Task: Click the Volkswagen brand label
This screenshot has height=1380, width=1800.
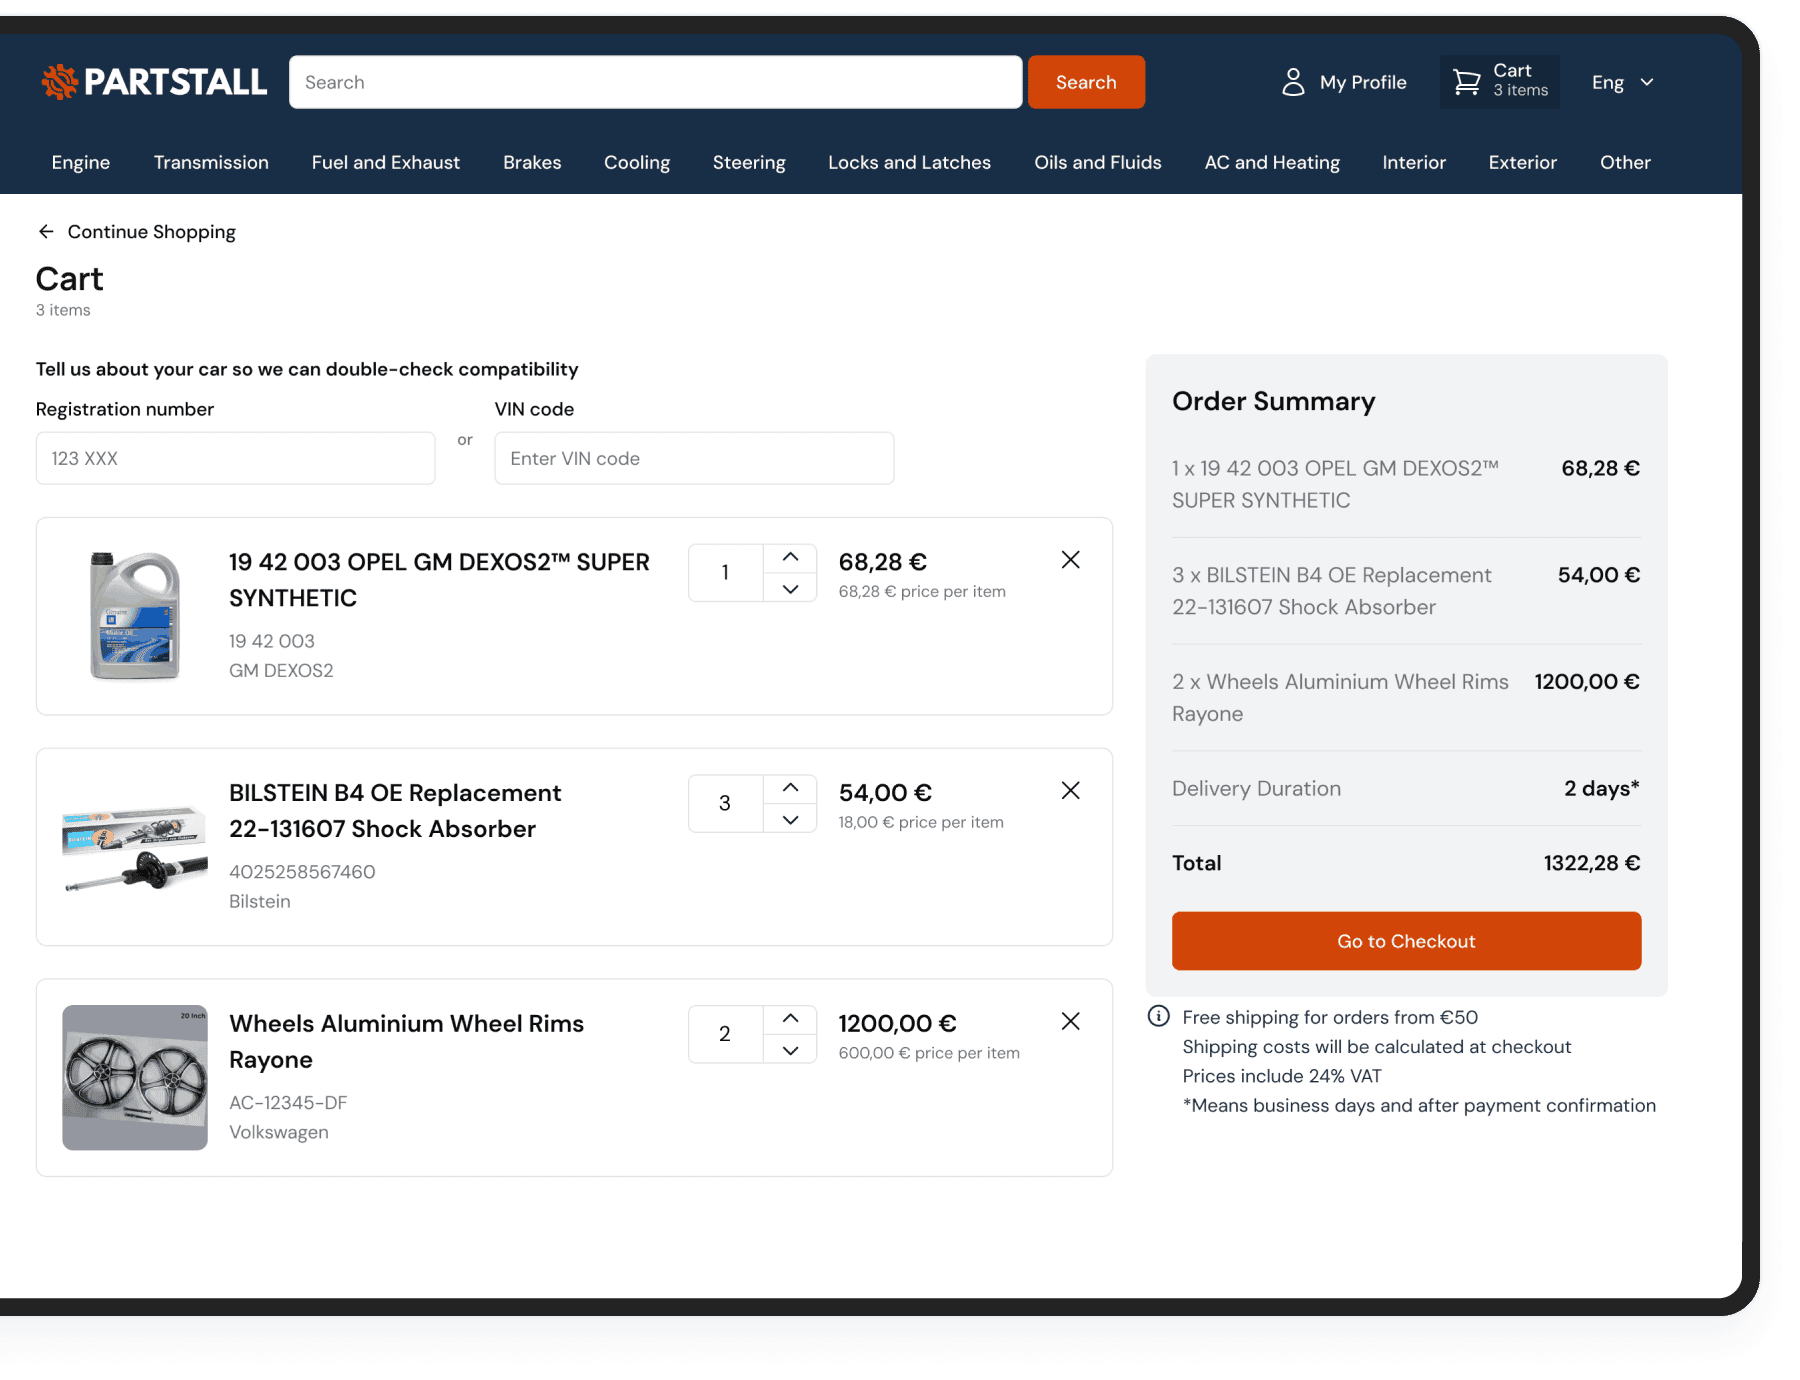Action: point(279,1132)
